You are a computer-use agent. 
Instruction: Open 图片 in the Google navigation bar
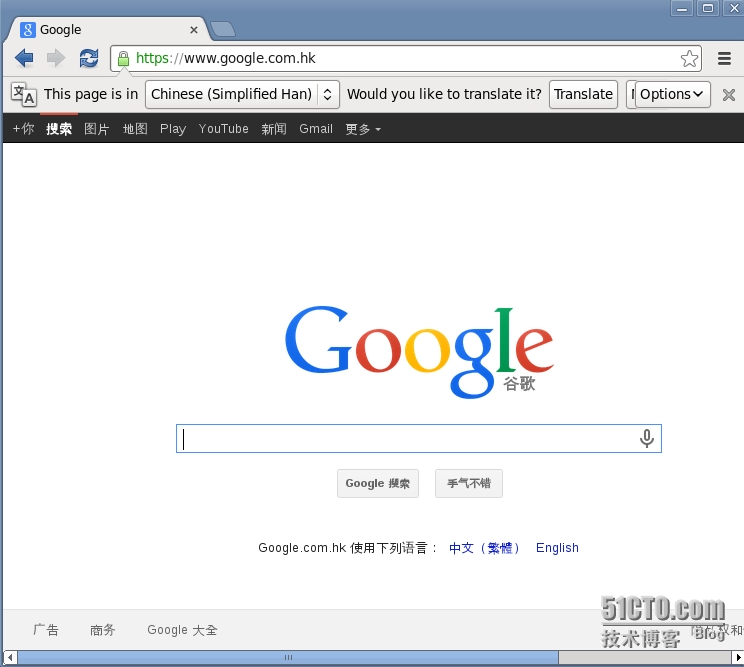(97, 129)
